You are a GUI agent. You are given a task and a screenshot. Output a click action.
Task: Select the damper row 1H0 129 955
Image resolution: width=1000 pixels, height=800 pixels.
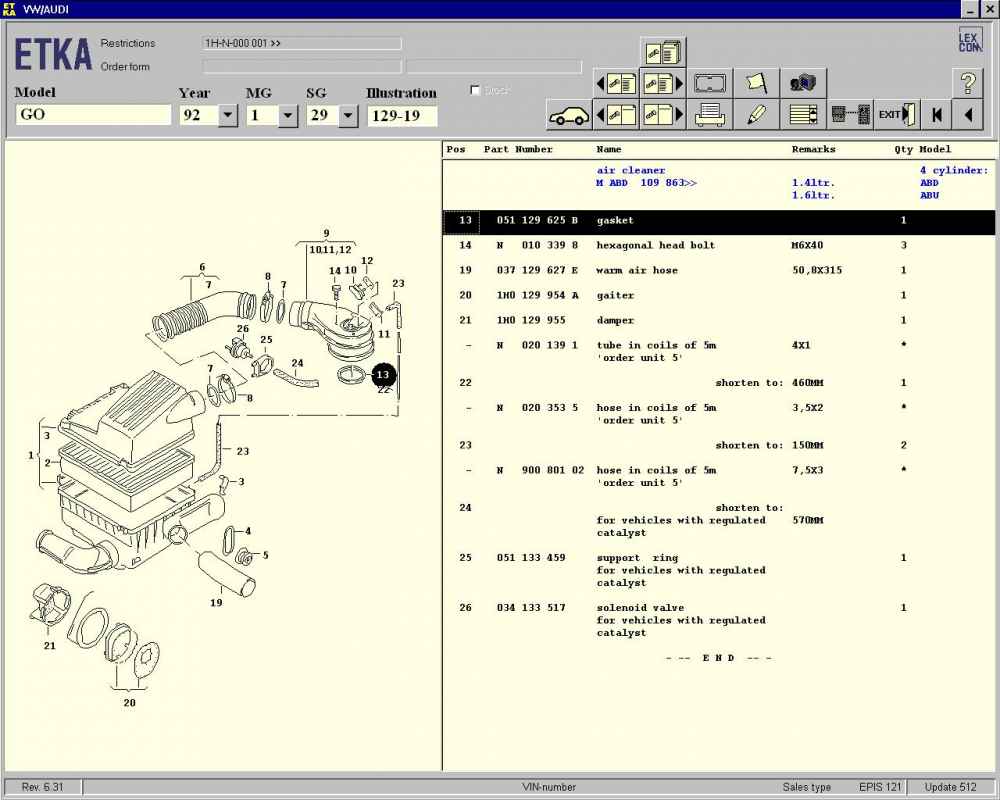point(719,320)
